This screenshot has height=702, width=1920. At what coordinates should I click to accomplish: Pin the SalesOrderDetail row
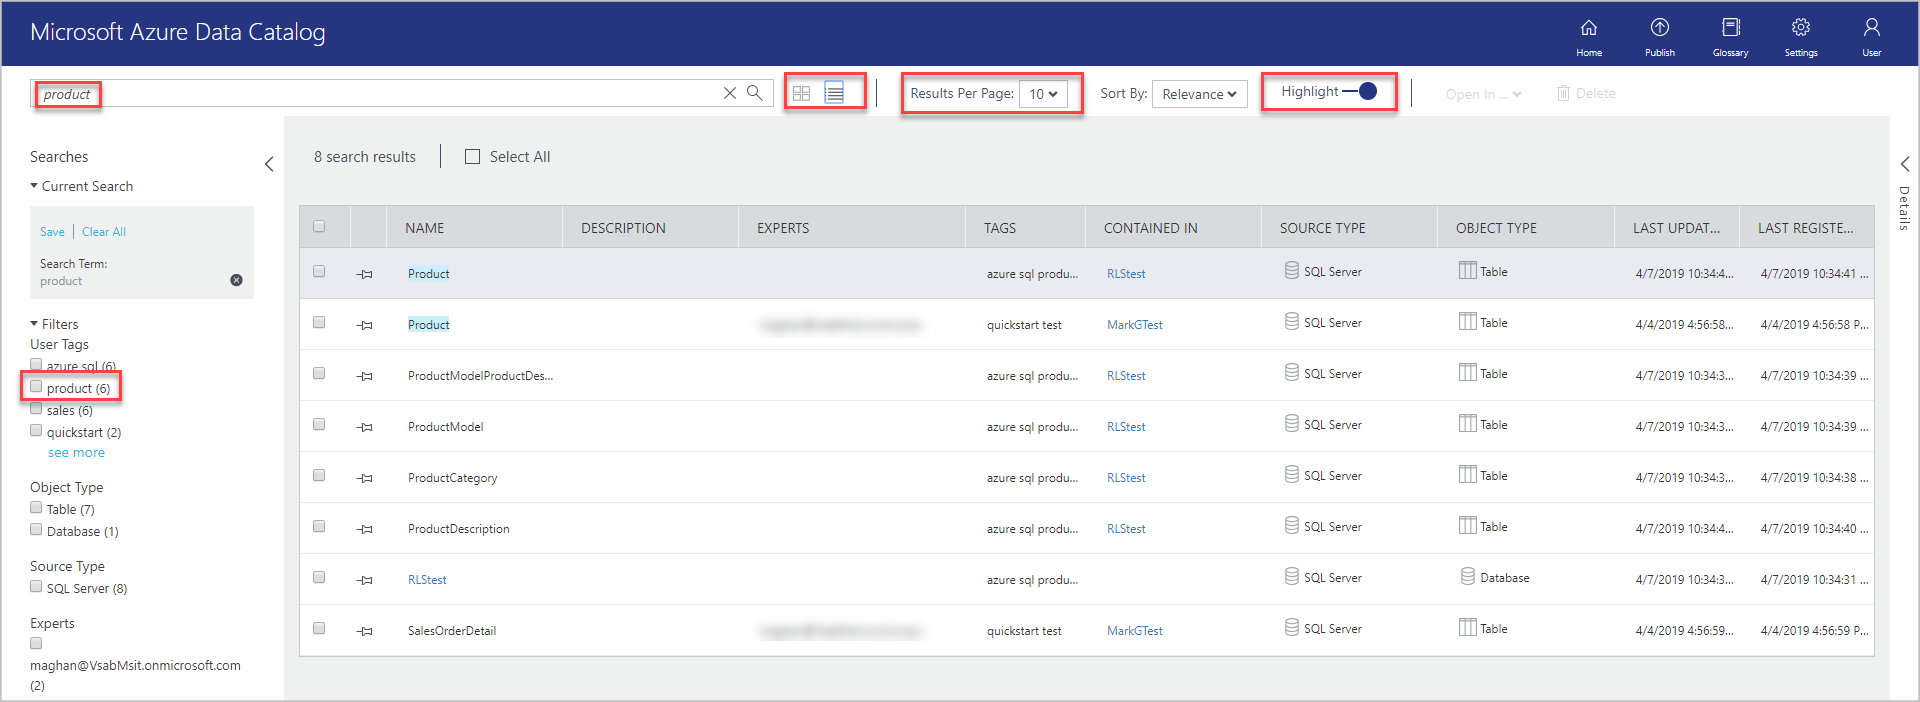(x=365, y=631)
